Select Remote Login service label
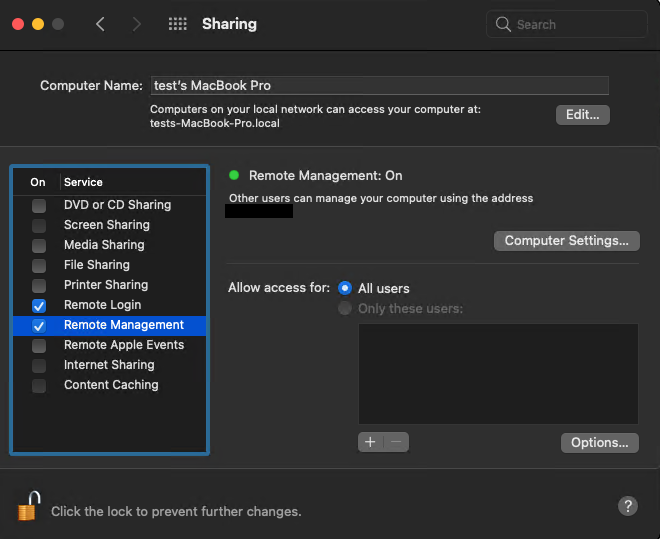This screenshot has width=660, height=539. click(x=103, y=305)
